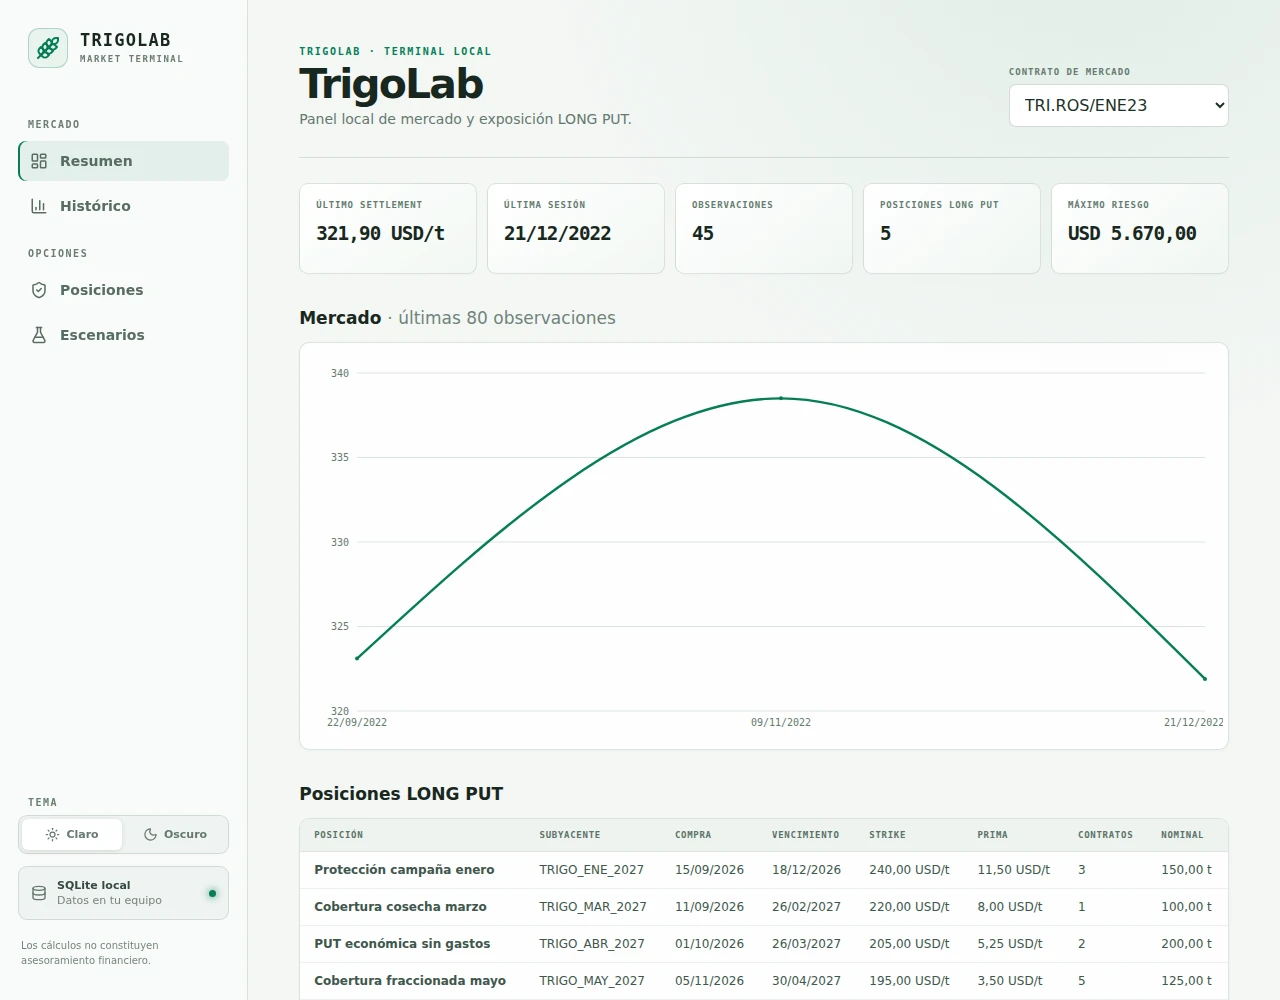The height and width of the screenshot is (1000, 1280).
Task: Click the Escenarios flask icon
Action: 39,335
